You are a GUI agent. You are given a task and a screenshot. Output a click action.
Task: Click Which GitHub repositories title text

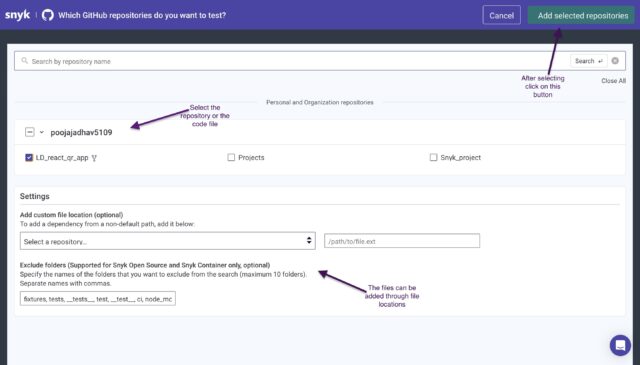click(x=142, y=16)
